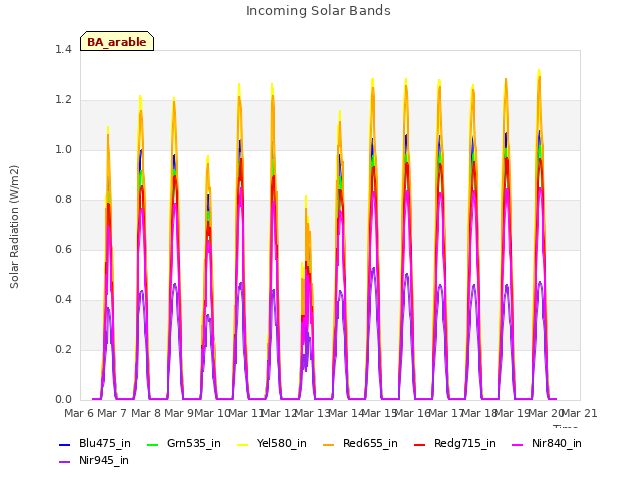Toggle the Nir945_in legend entry
This screenshot has height=480, width=640.
coord(94,461)
